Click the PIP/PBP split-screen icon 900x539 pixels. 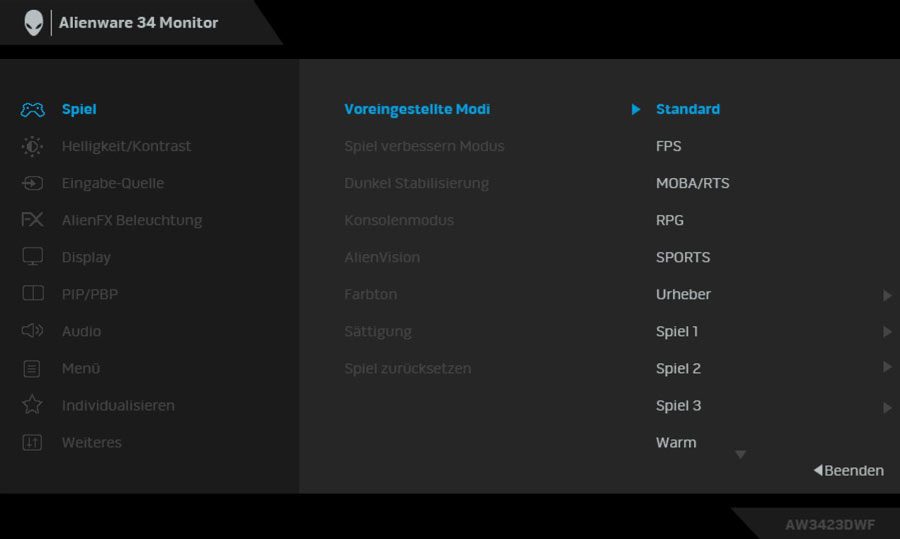click(x=33, y=293)
